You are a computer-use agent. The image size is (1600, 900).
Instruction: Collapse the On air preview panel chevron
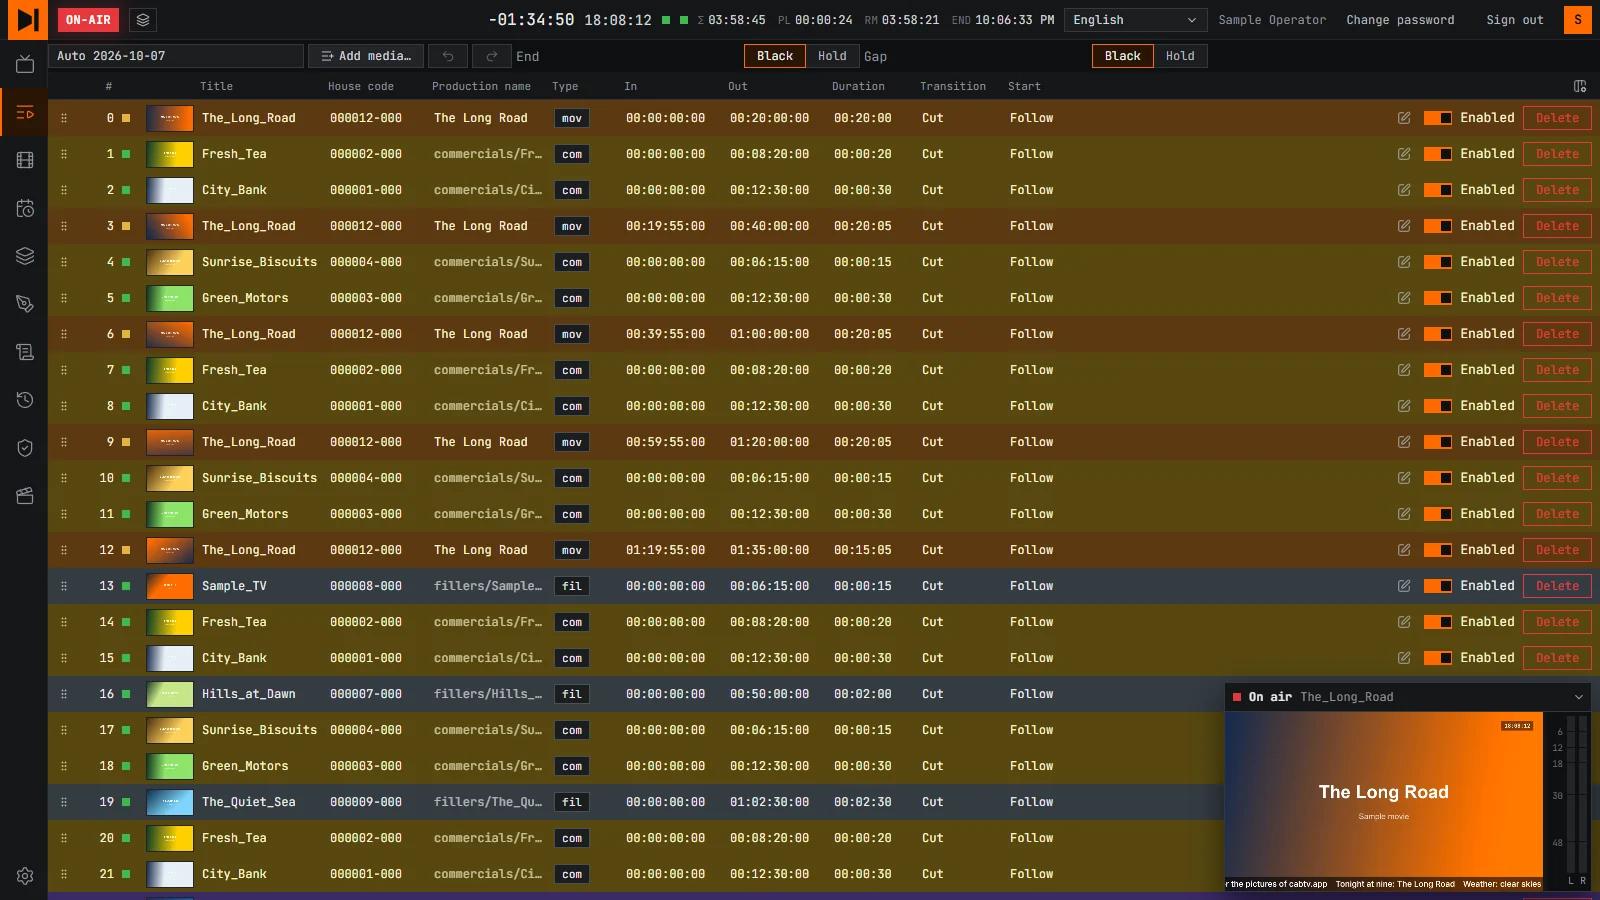point(1579,697)
